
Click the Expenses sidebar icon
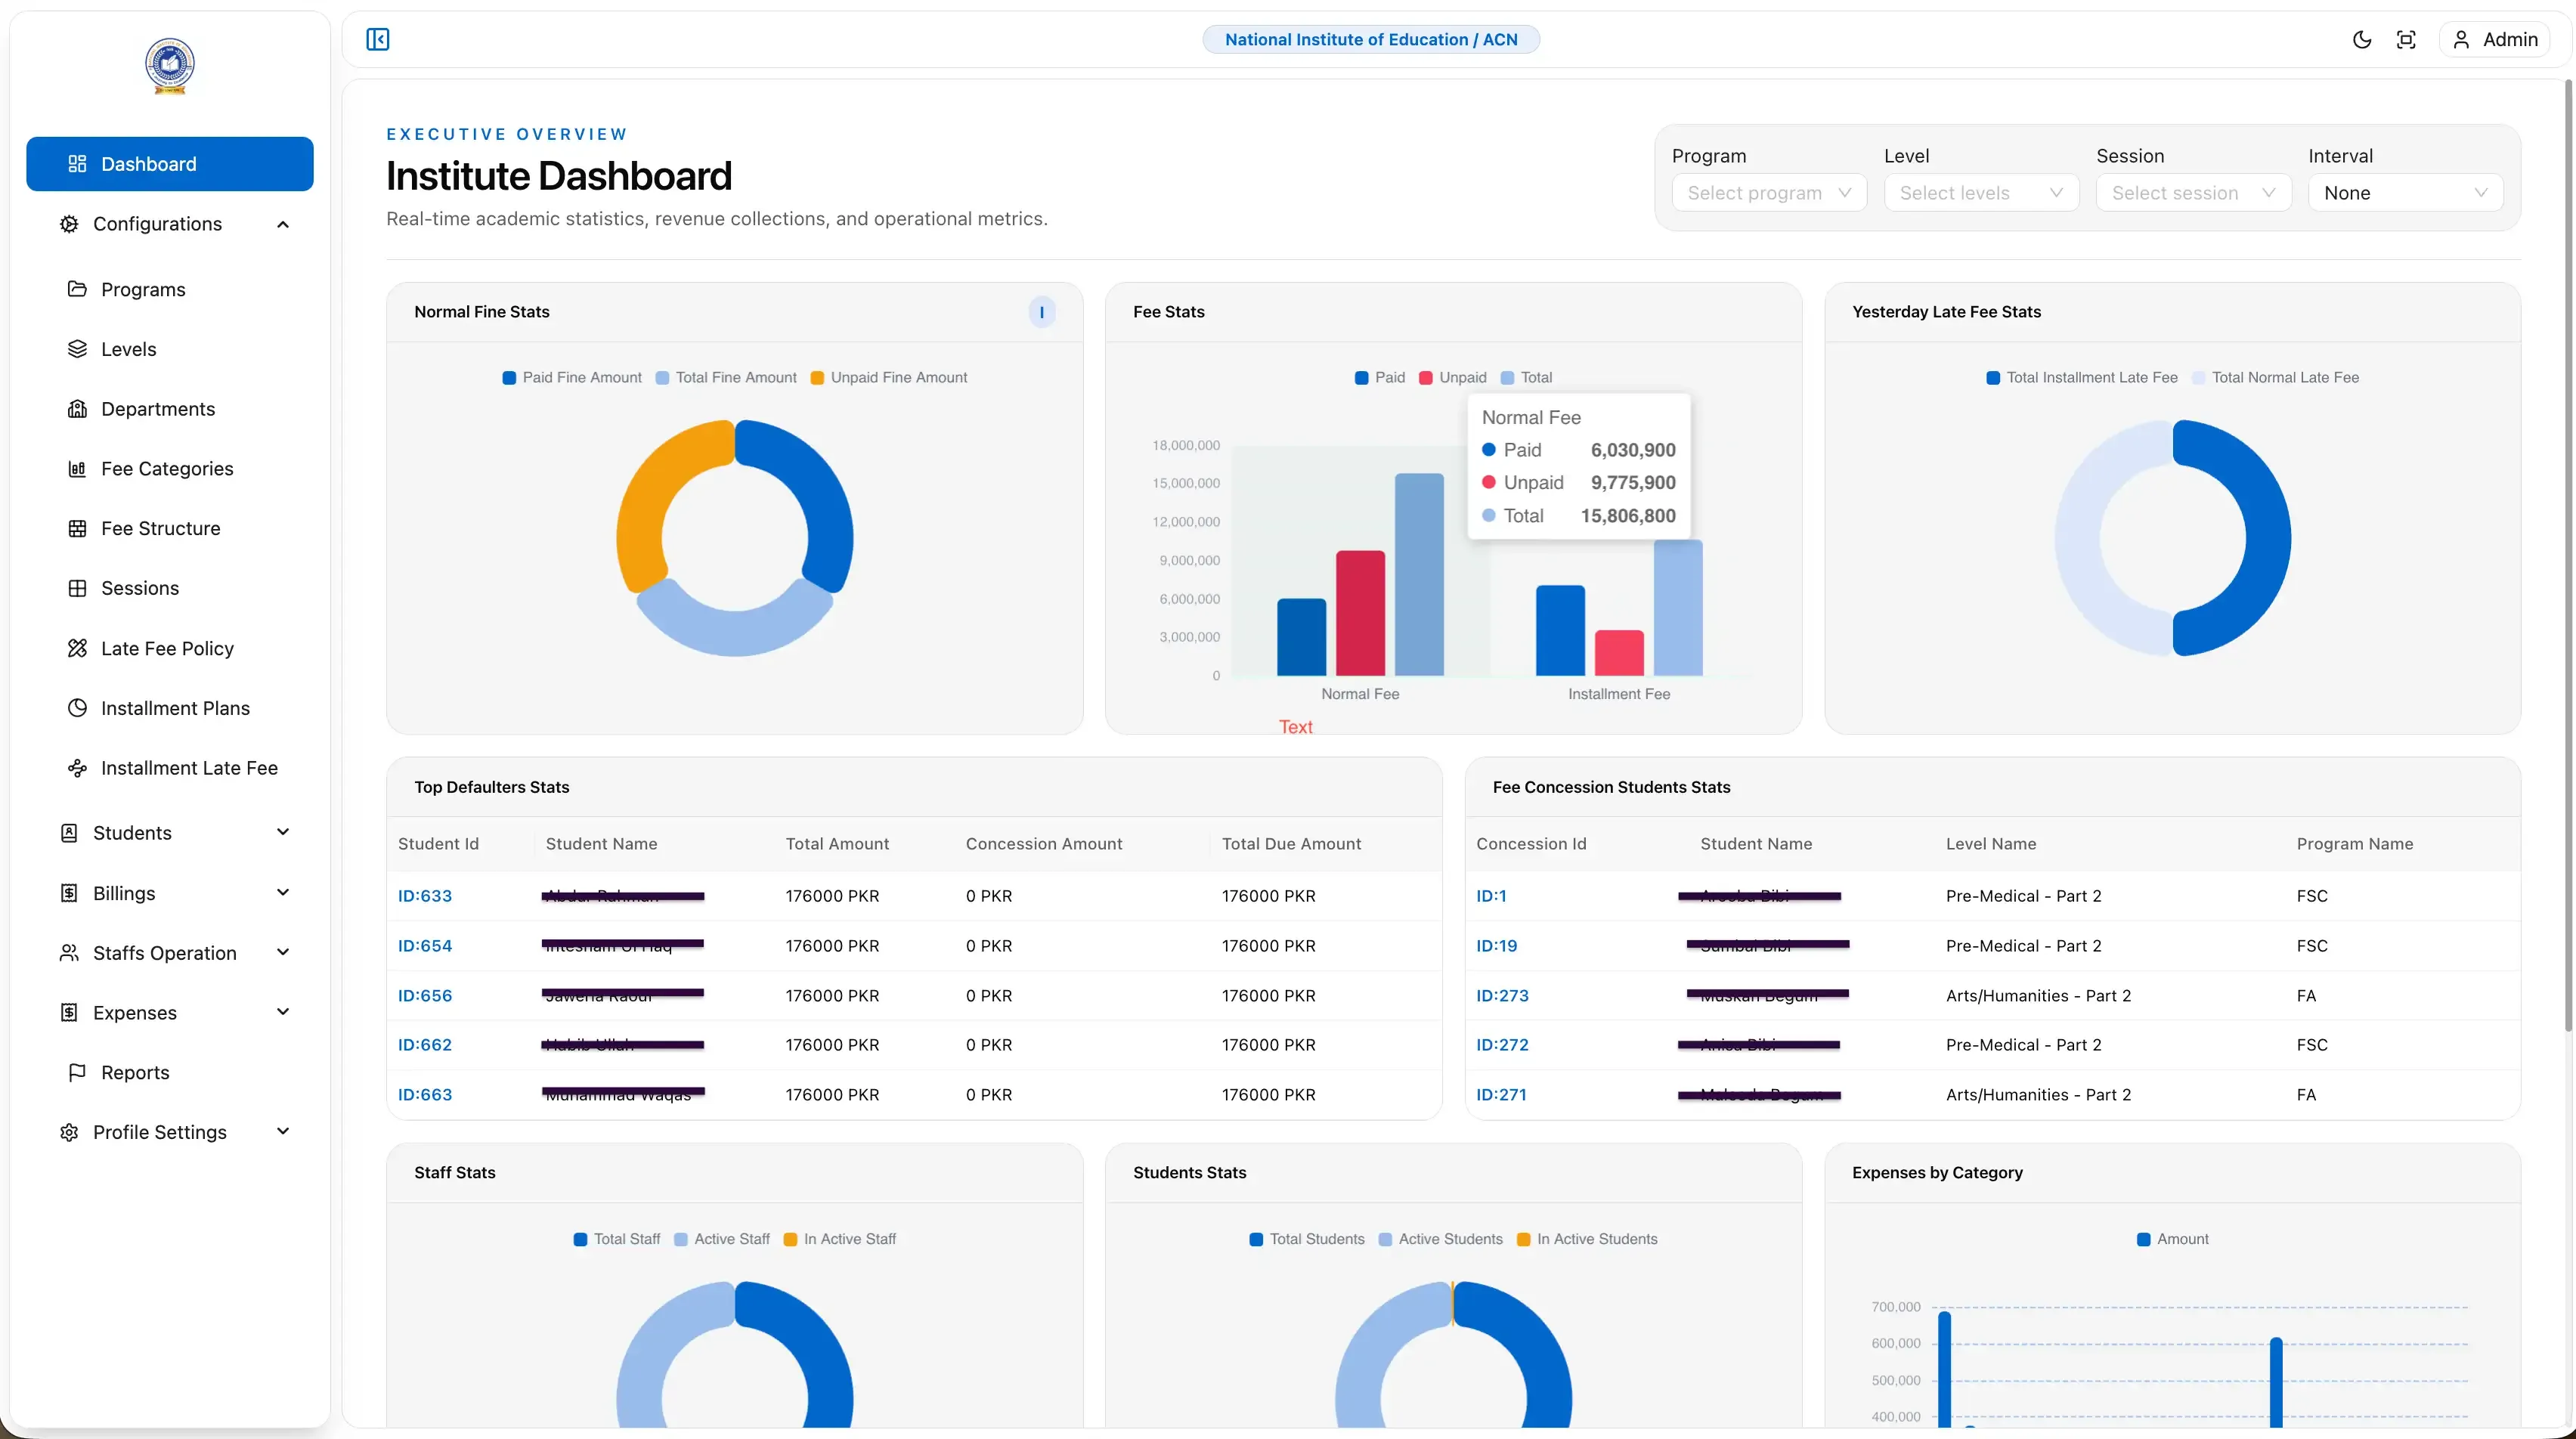point(69,1012)
